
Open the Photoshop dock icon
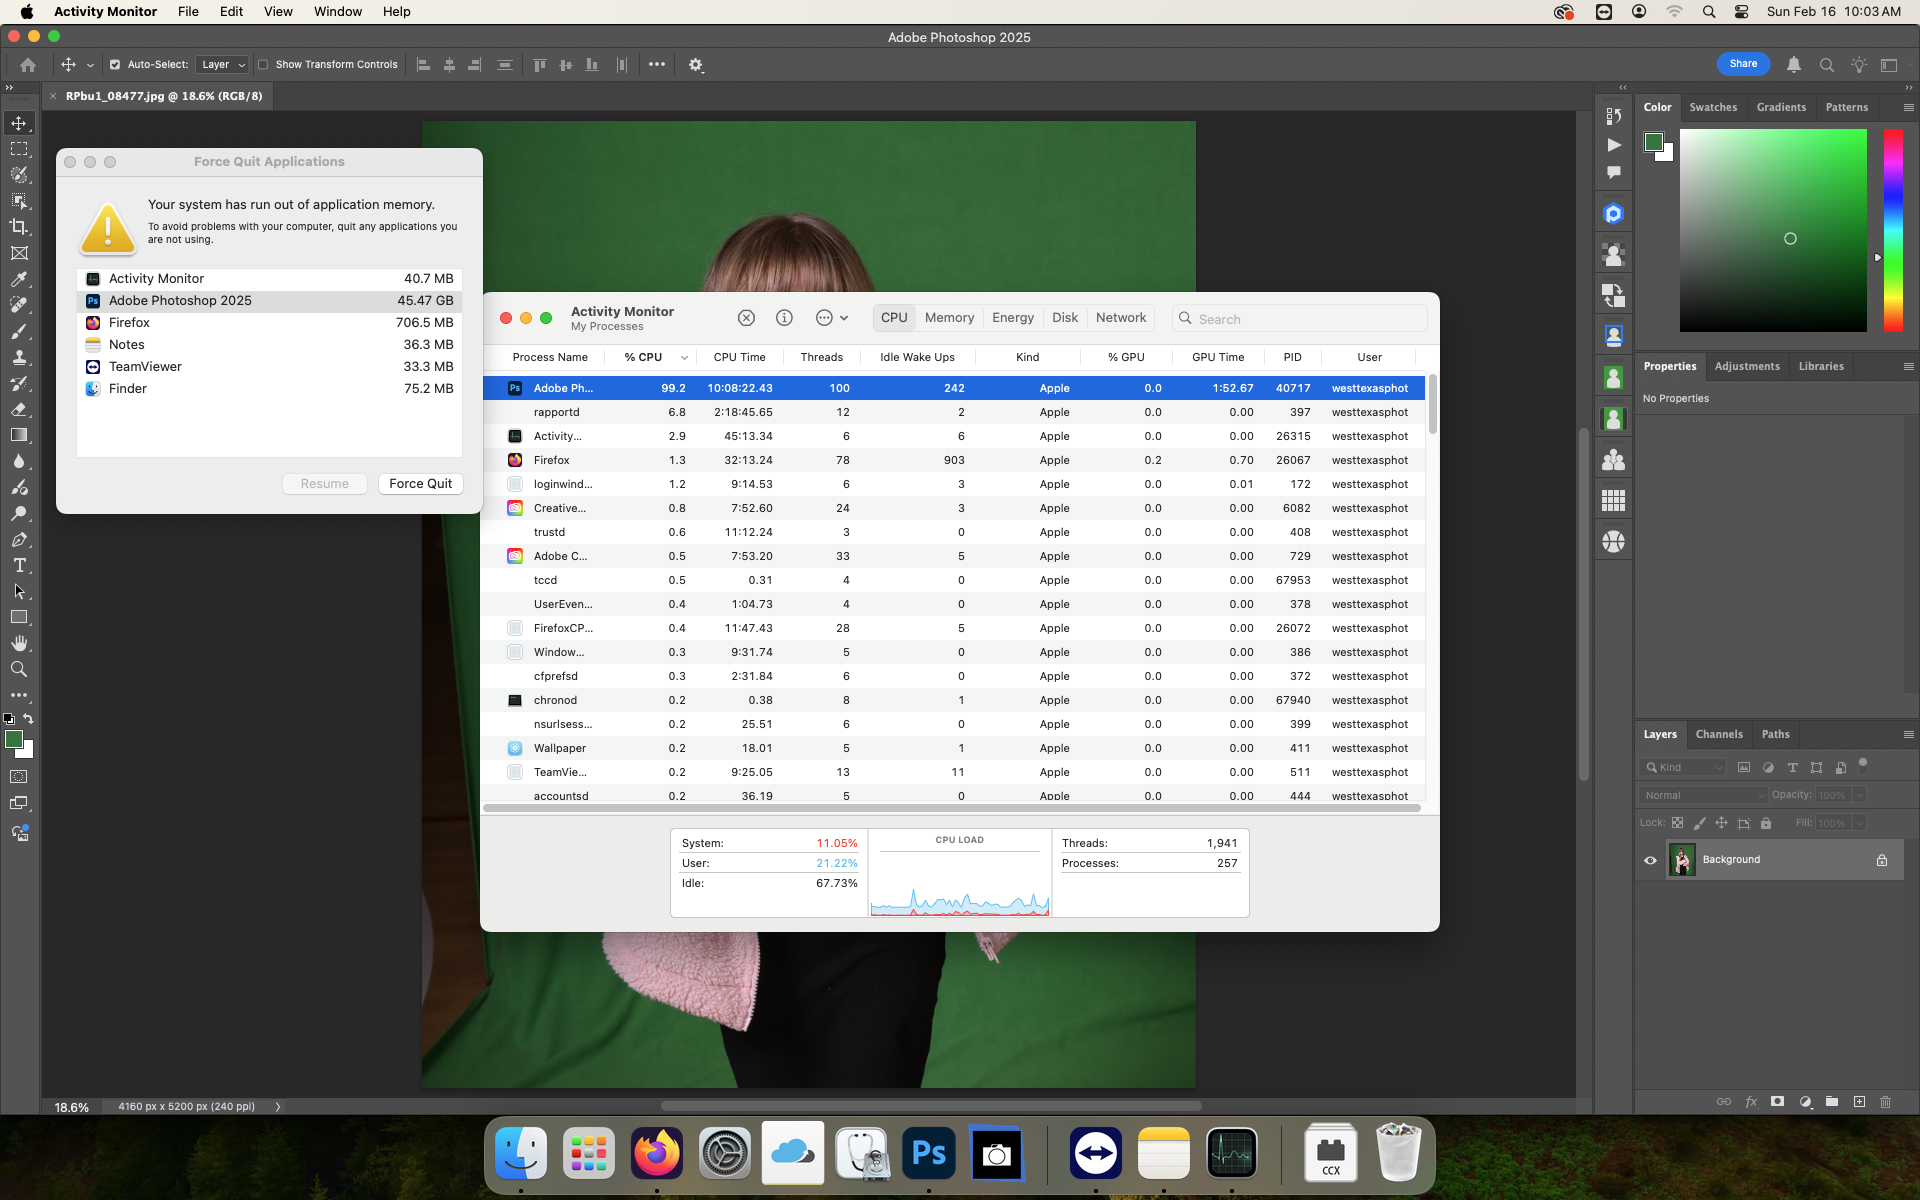pyautogui.click(x=929, y=1153)
